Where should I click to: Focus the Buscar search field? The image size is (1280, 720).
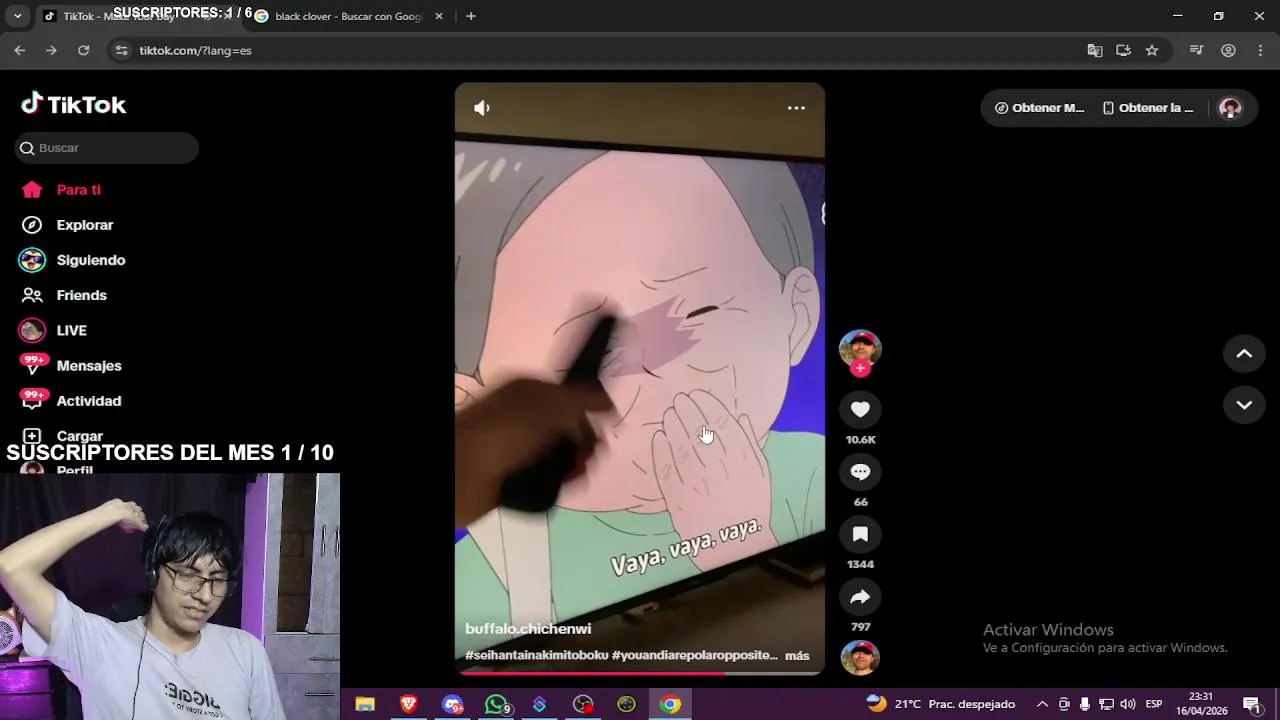107,148
